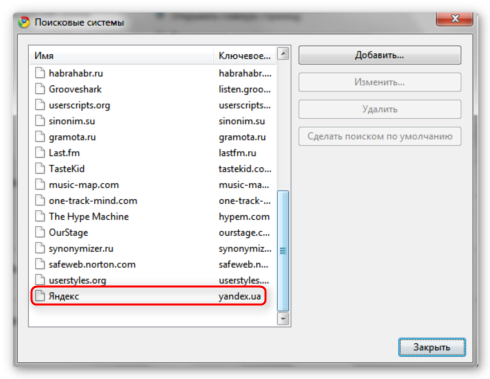Select the habrahabr.ru search engine name
490x379 pixels.
point(76,73)
